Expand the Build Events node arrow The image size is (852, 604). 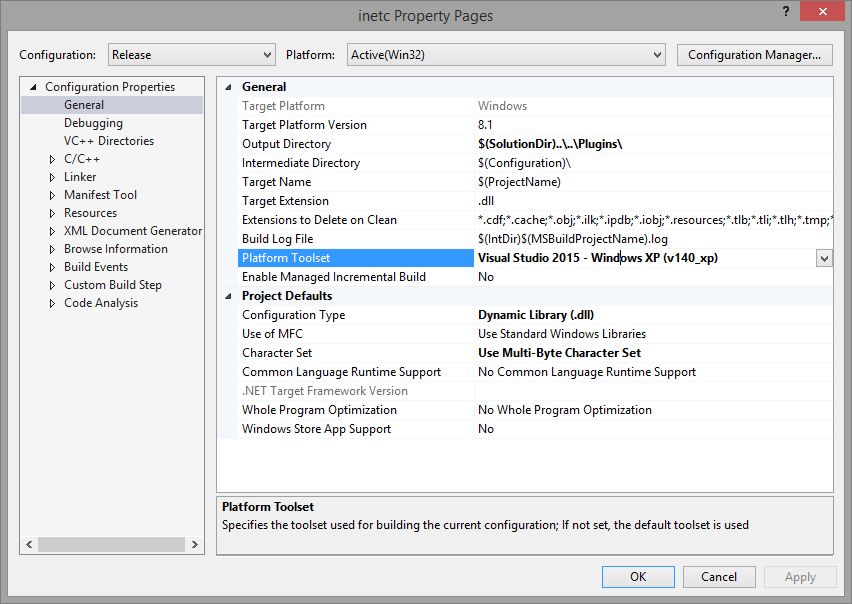(52, 267)
